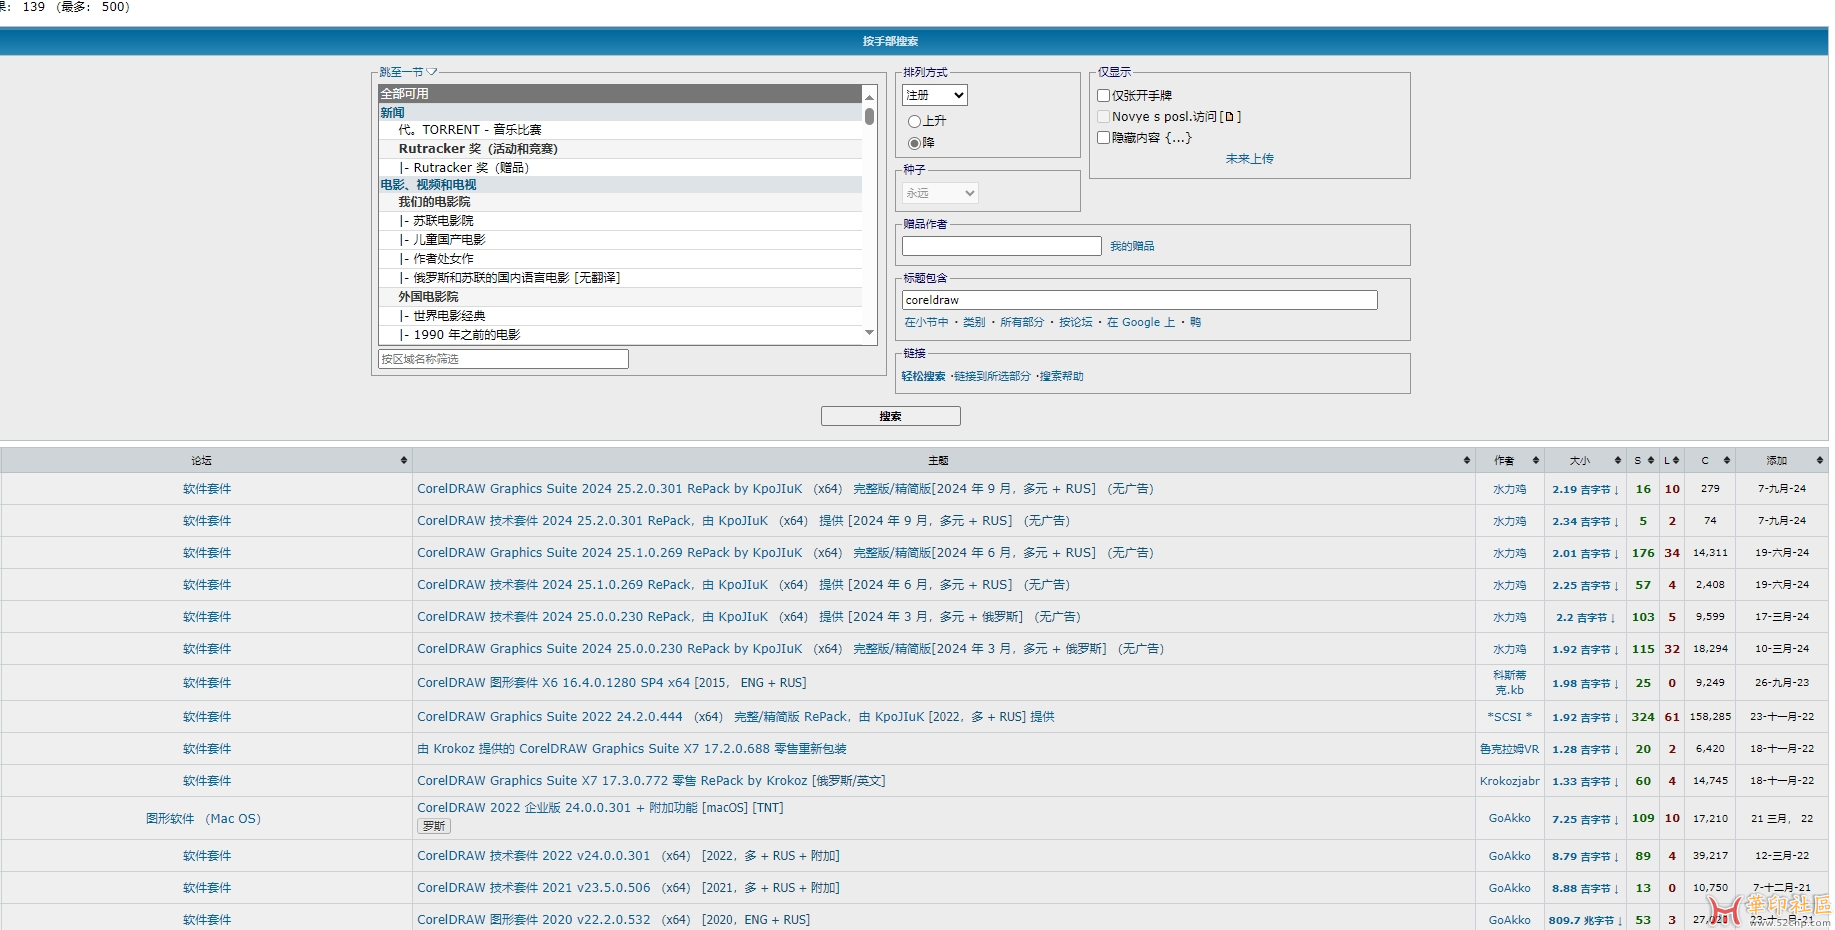Click the down arrow of the section list scrollbar
Screen dimensions: 1835x930
869,333
